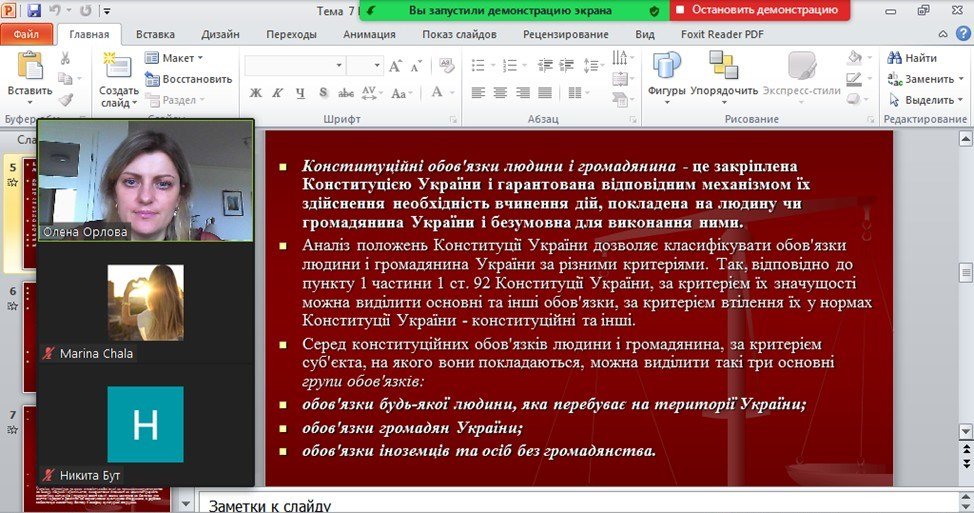Toggle strikethrough (abc)
This screenshot has width=974, height=513.
click(x=345, y=93)
